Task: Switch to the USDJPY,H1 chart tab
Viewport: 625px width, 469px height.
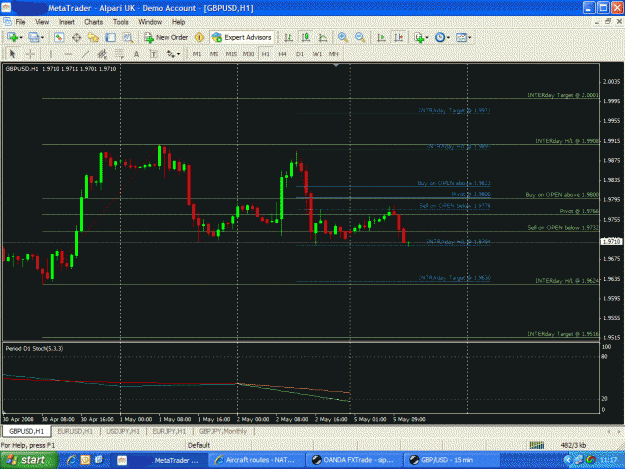Action: click(x=123, y=431)
